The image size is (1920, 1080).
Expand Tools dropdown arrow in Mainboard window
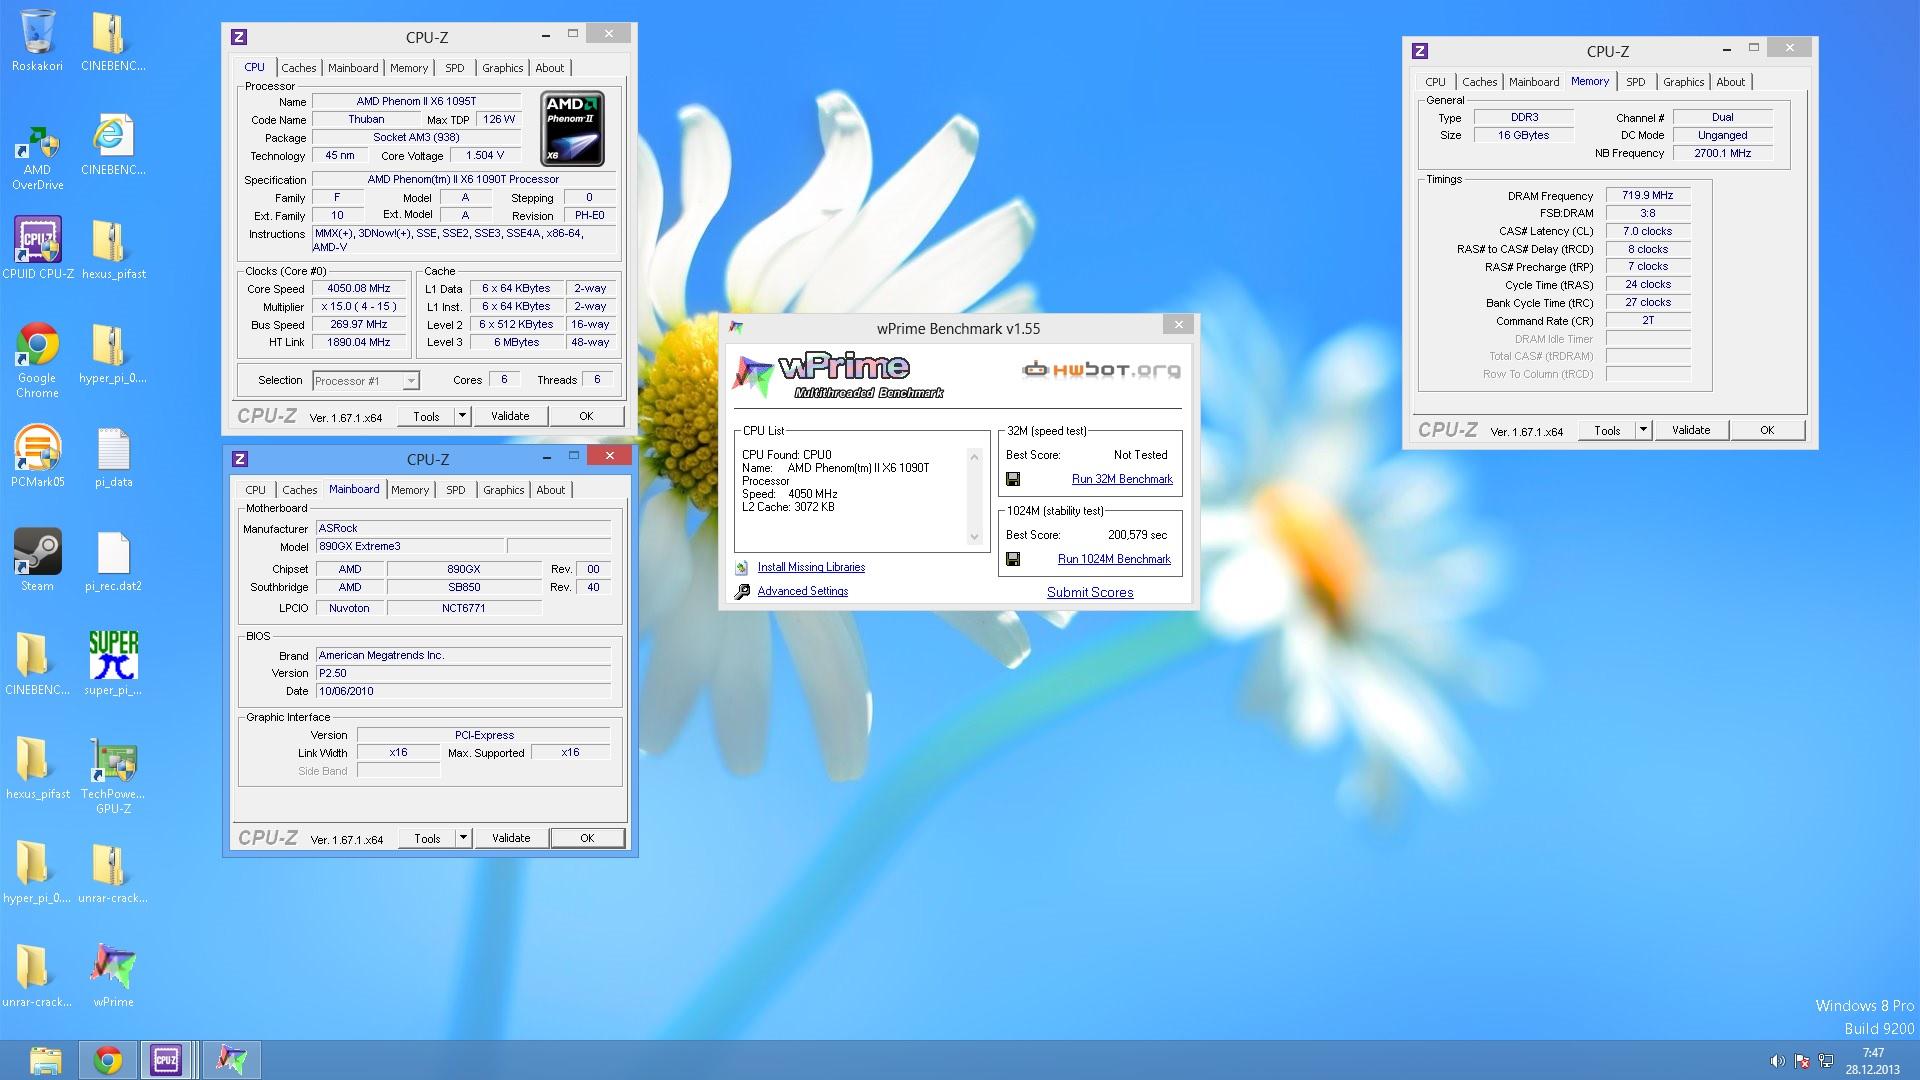tap(463, 838)
